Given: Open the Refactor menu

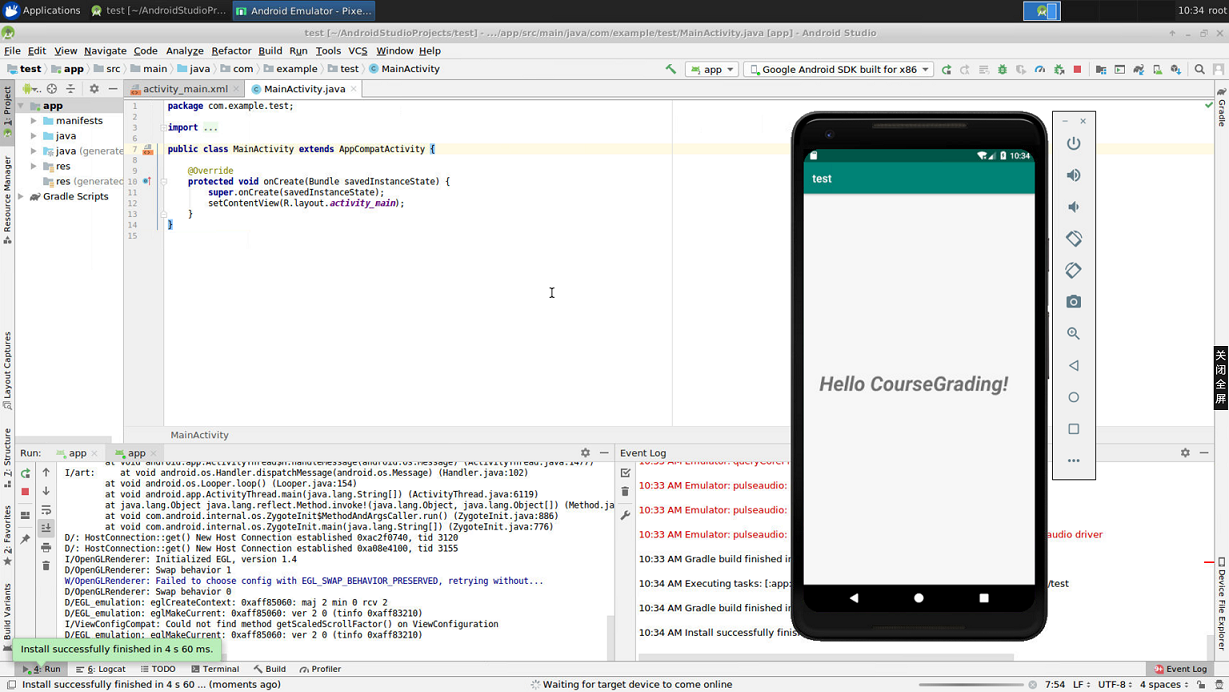Looking at the screenshot, I should [231, 51].
